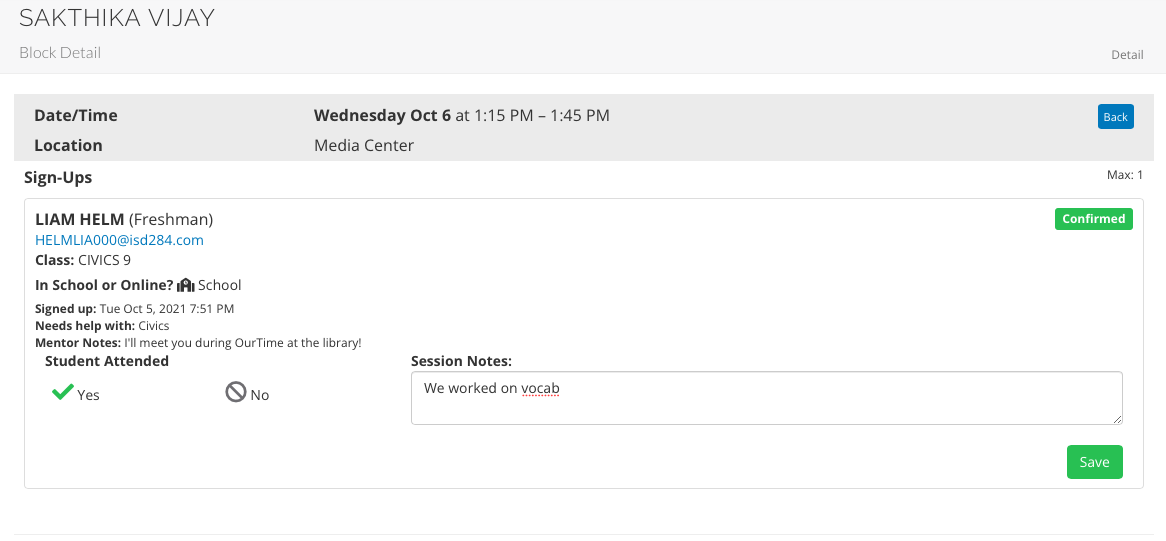The height and width of the screenshot is (541, 1166).
Task: Click the No attendance circle-slash icon
Action: click(x=236, y=393)
